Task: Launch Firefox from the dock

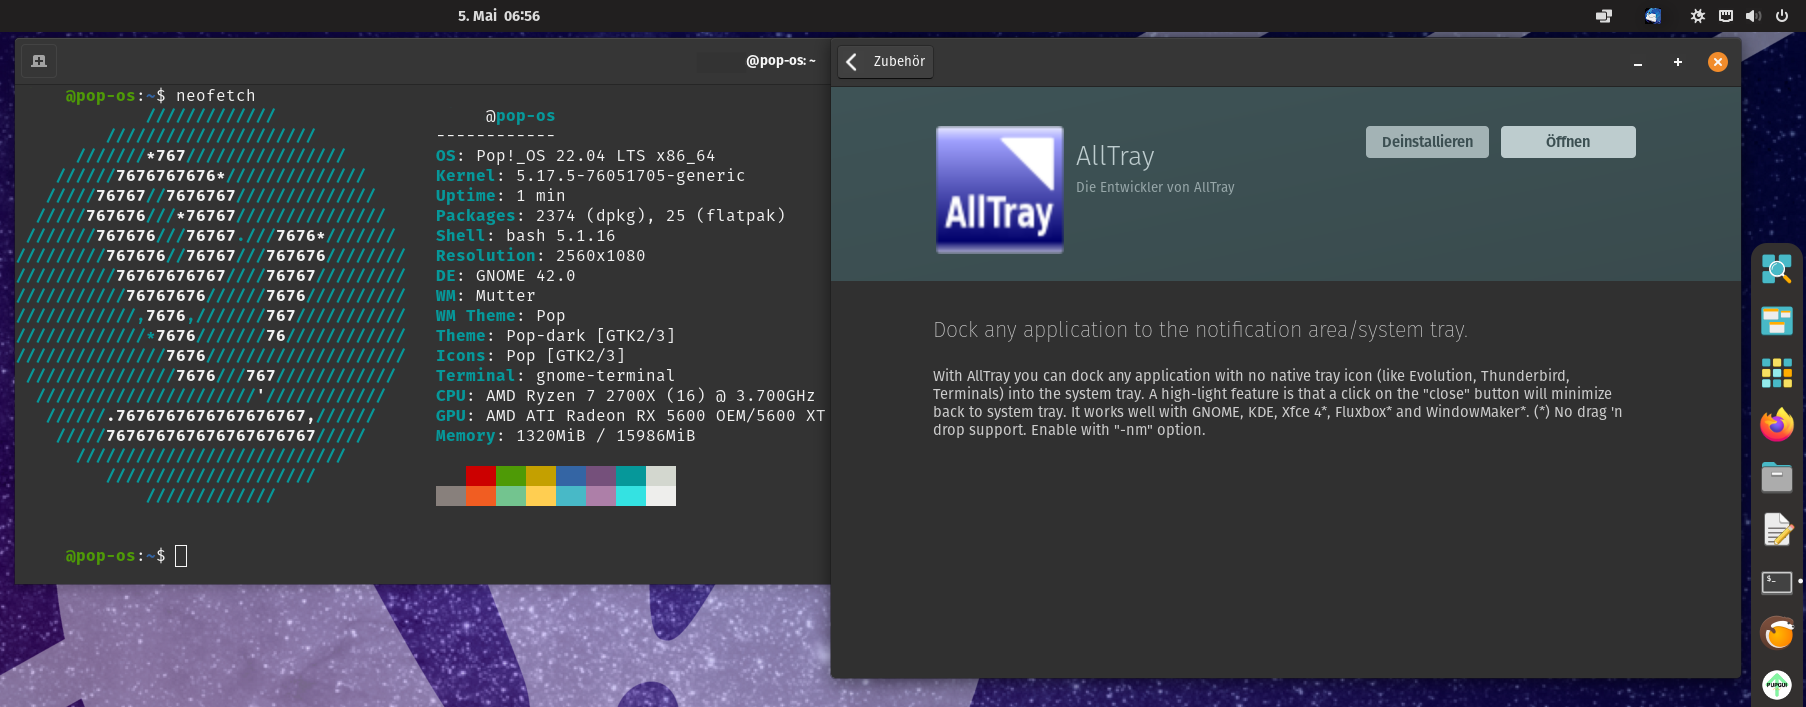Action: point(1777,425)
